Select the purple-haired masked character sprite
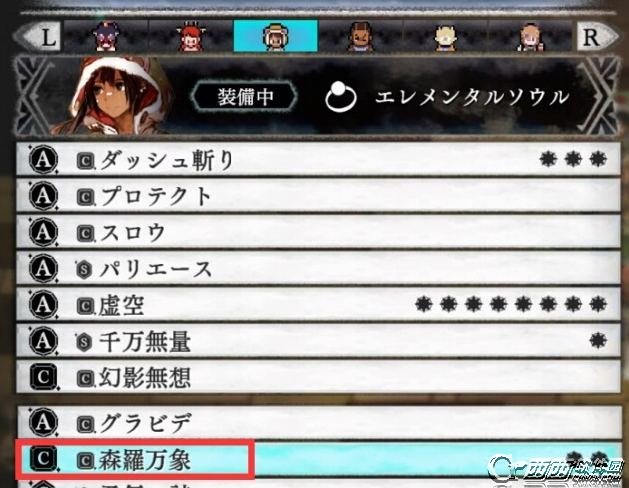 (106, 36)
